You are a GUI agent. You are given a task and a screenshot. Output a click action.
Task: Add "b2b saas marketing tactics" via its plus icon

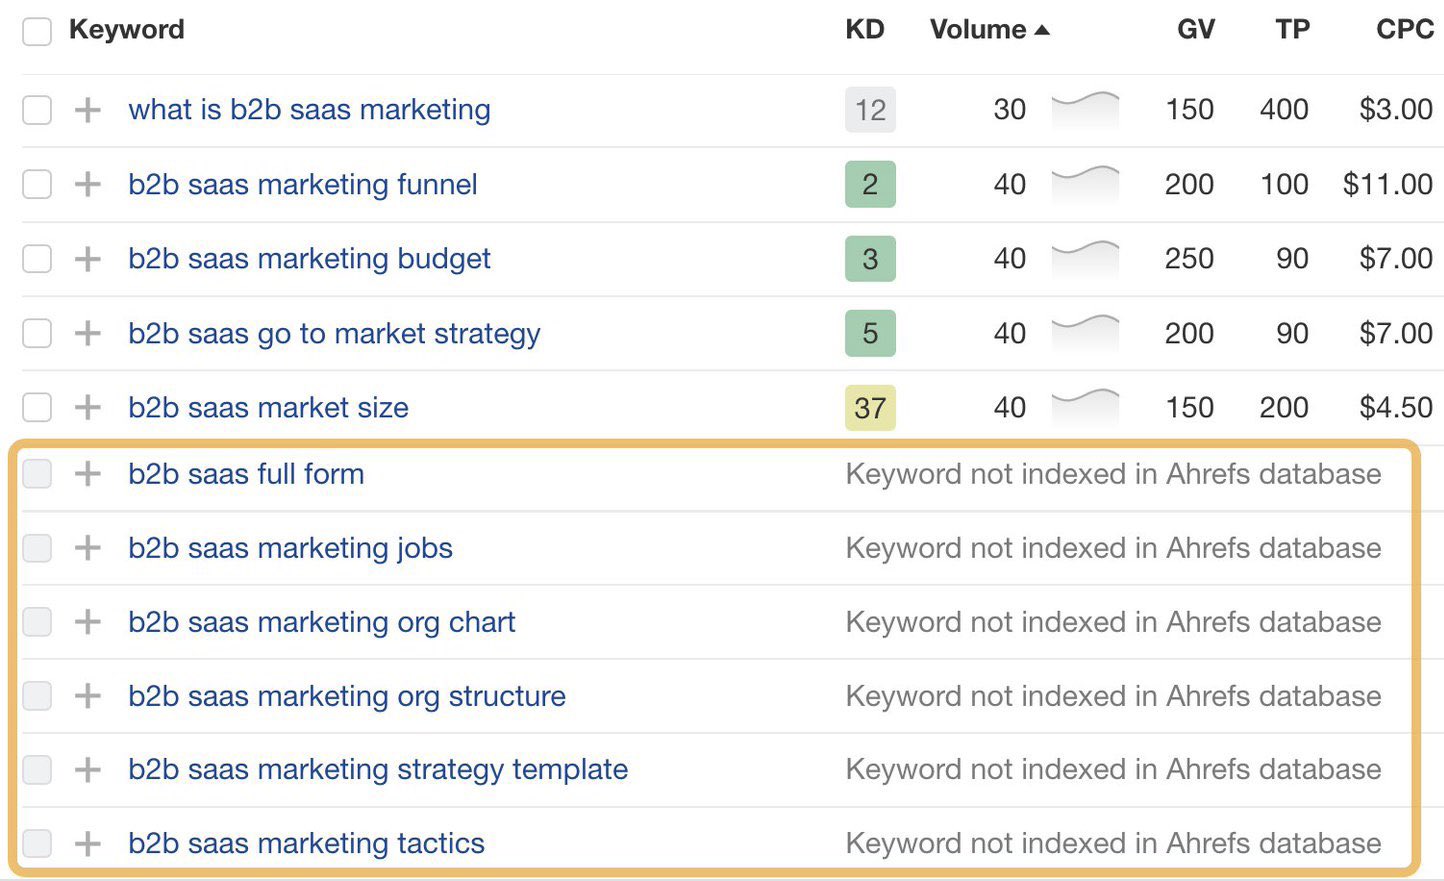pyautogui.click(x=87, y=844)
